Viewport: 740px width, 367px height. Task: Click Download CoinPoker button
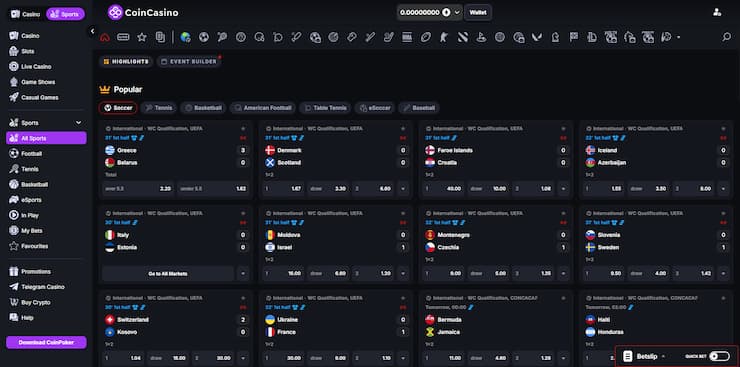coord(46,342)
